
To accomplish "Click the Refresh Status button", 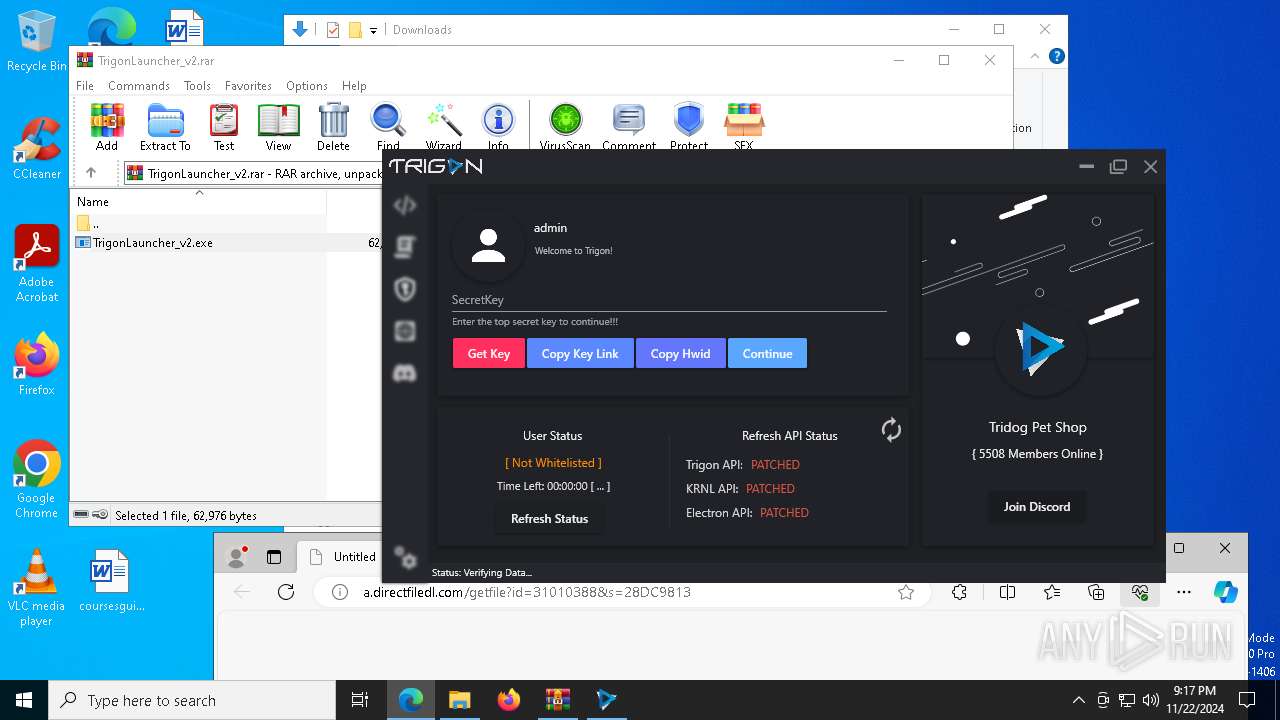I will pos(550,518).
